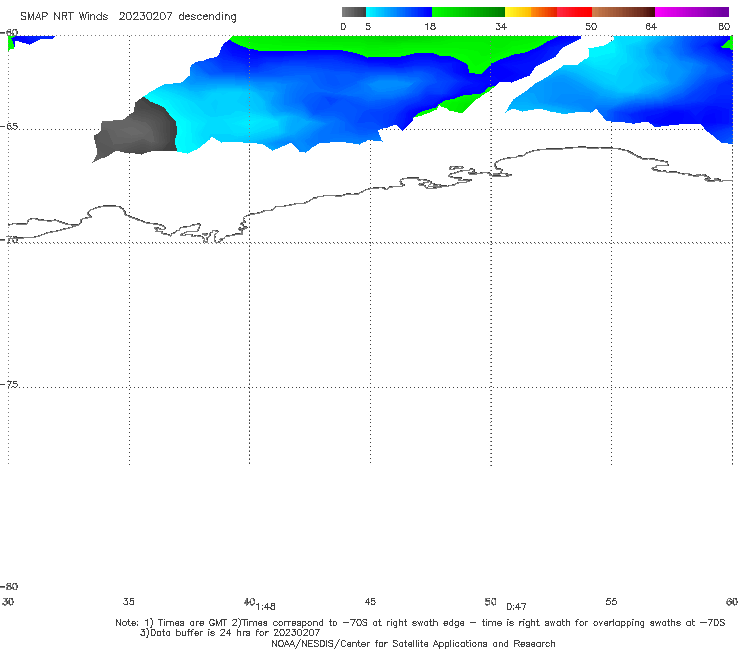Click the colorbar label "0"
The width and height of the screenshot is (740, 650).
tap(343, 27)
